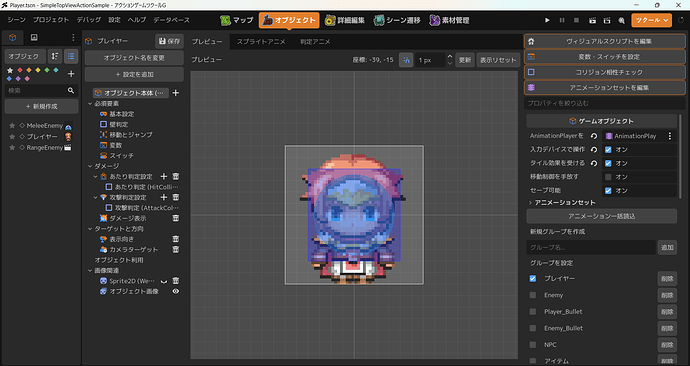Click オブジェクト名を変更 button
The image size is (690, 366).
[134, 58]
